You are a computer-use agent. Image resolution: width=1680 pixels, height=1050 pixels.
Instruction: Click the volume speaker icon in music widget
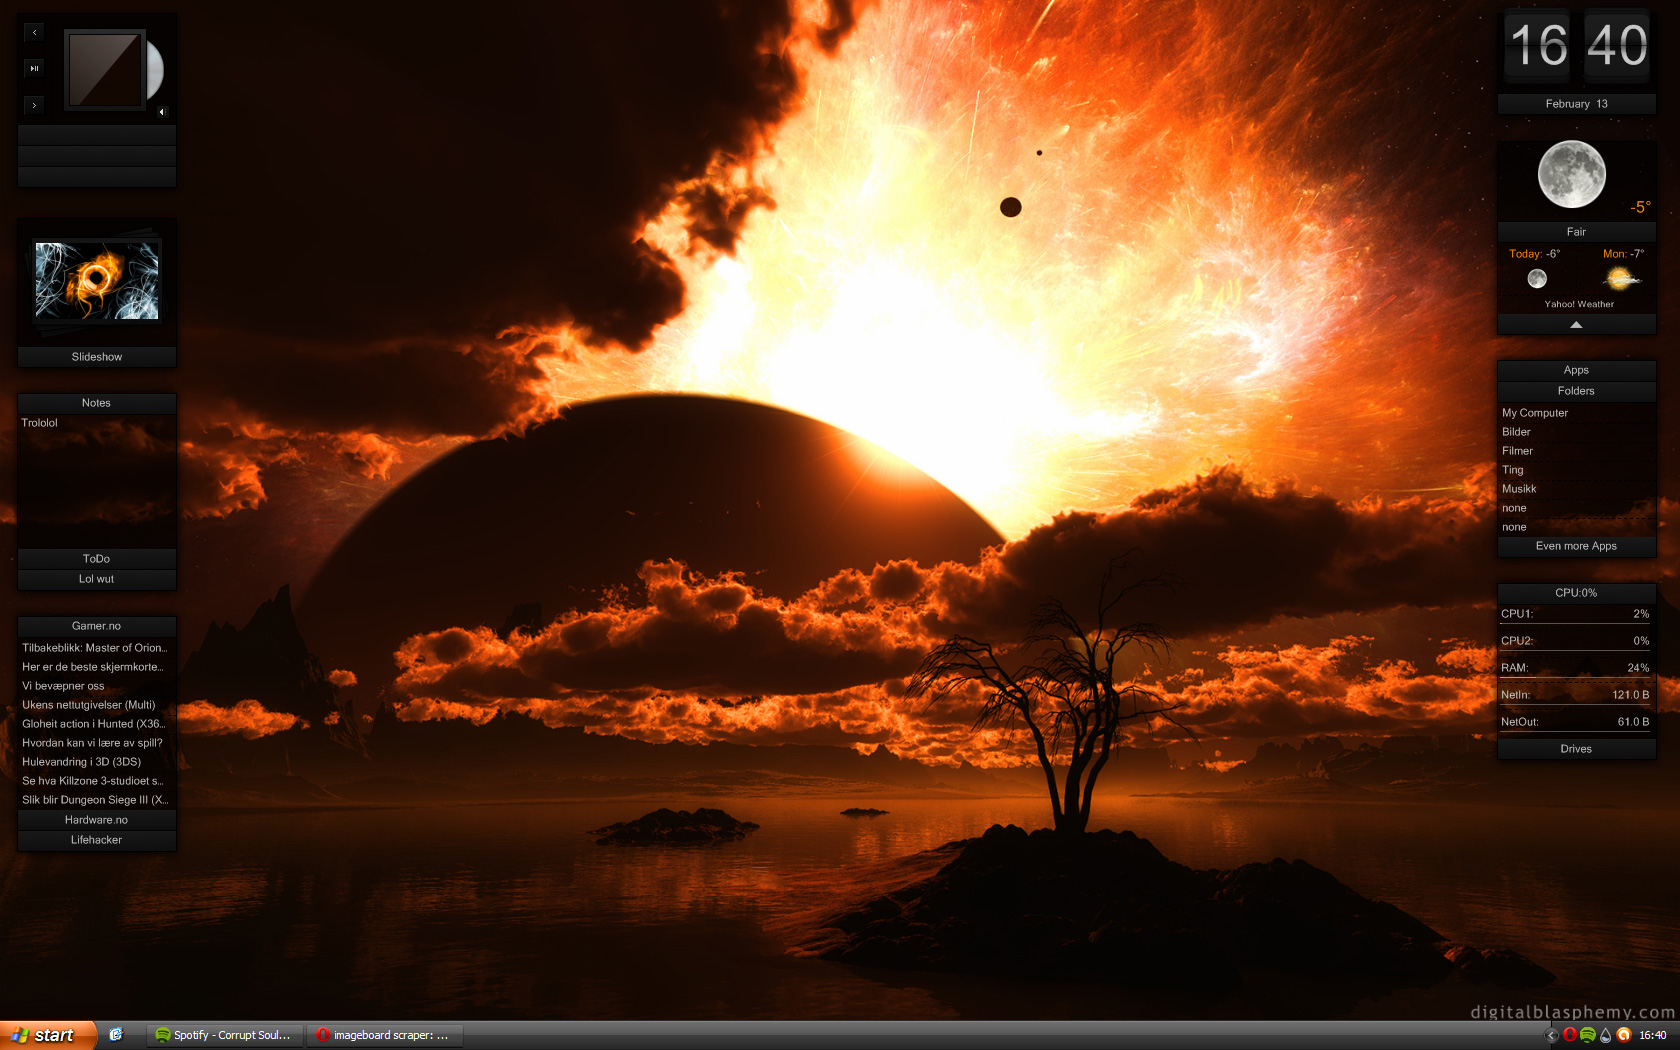click(162, 111)
